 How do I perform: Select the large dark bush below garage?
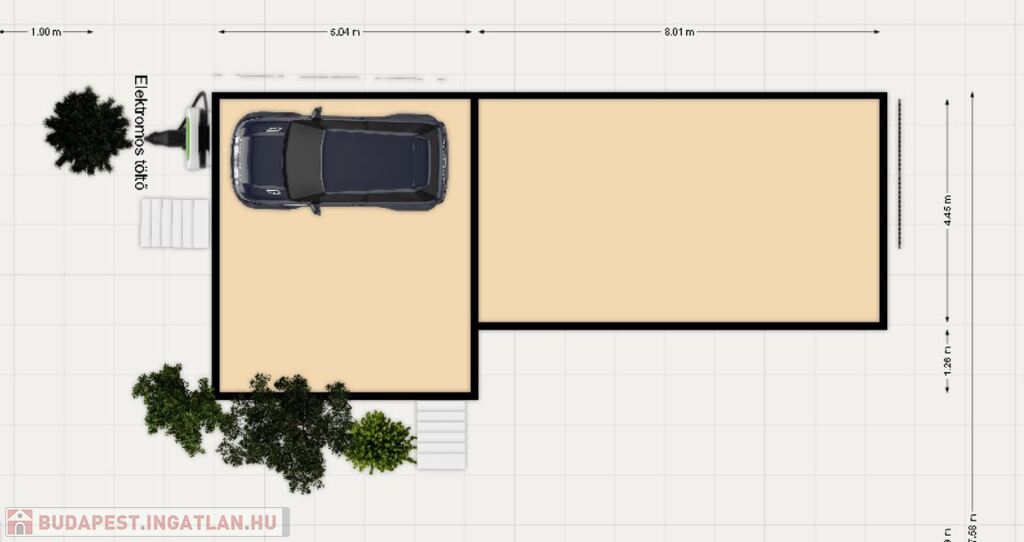pyautogui.click(x=285, y=430)
